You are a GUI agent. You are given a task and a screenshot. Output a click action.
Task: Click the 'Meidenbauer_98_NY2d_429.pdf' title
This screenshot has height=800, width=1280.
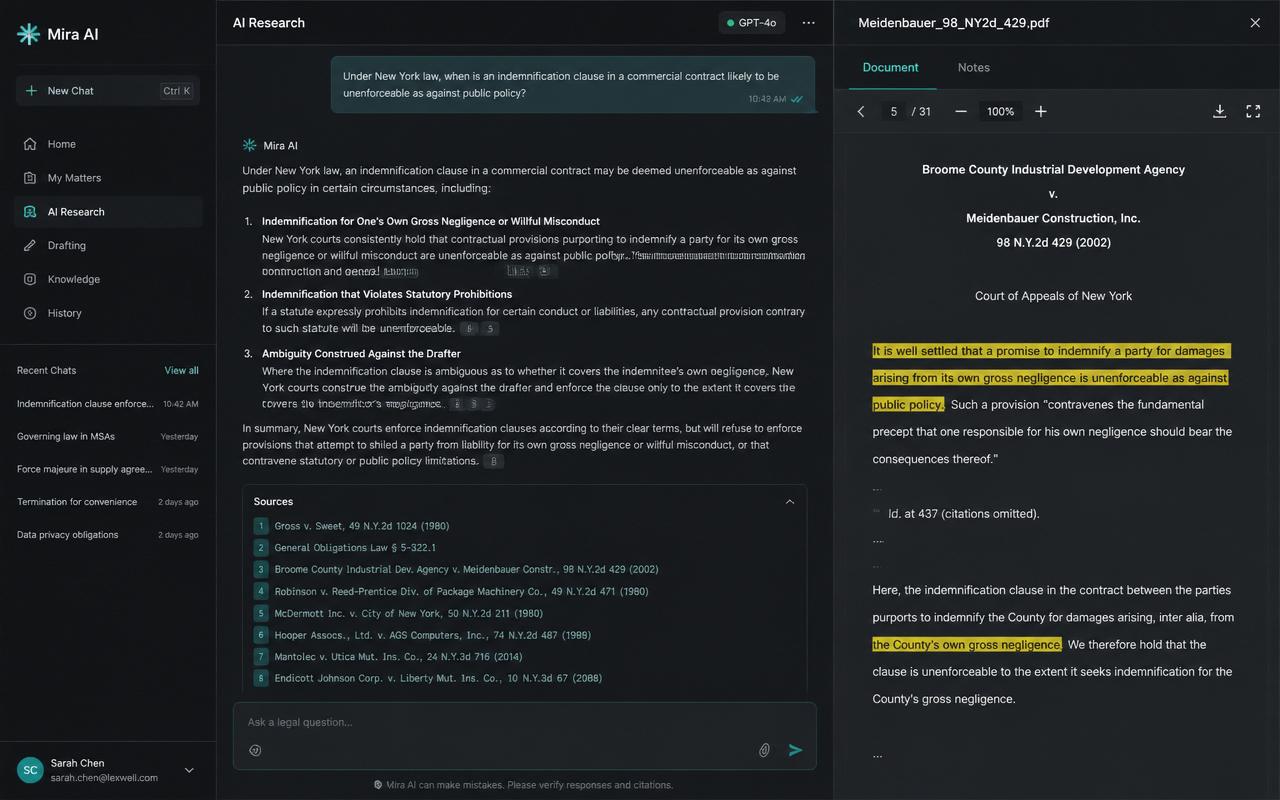click(953, 23)
